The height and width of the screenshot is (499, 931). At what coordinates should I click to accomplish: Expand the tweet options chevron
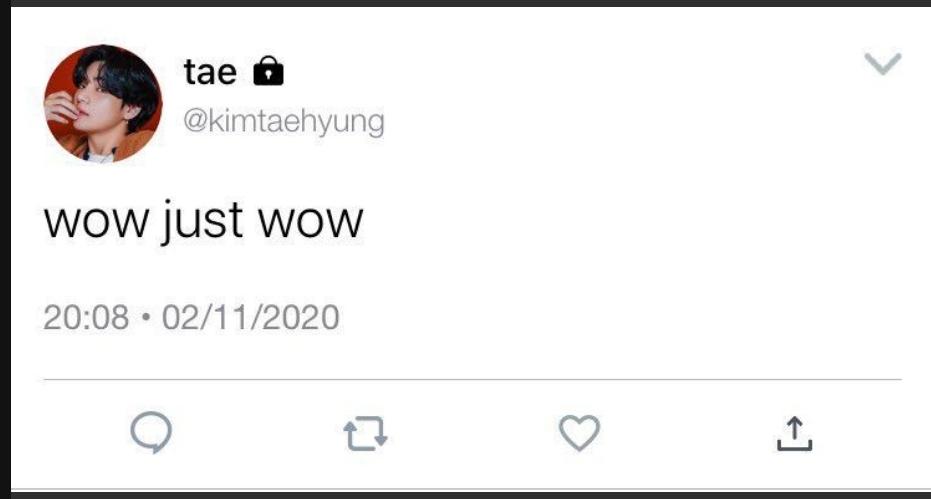click(x=881, y=65)
